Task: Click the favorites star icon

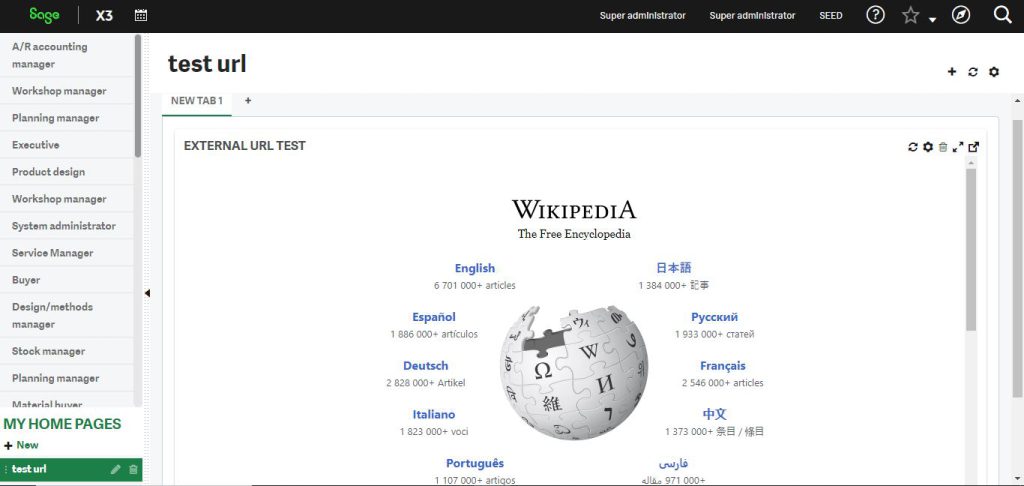Action: tap(910, 15)
